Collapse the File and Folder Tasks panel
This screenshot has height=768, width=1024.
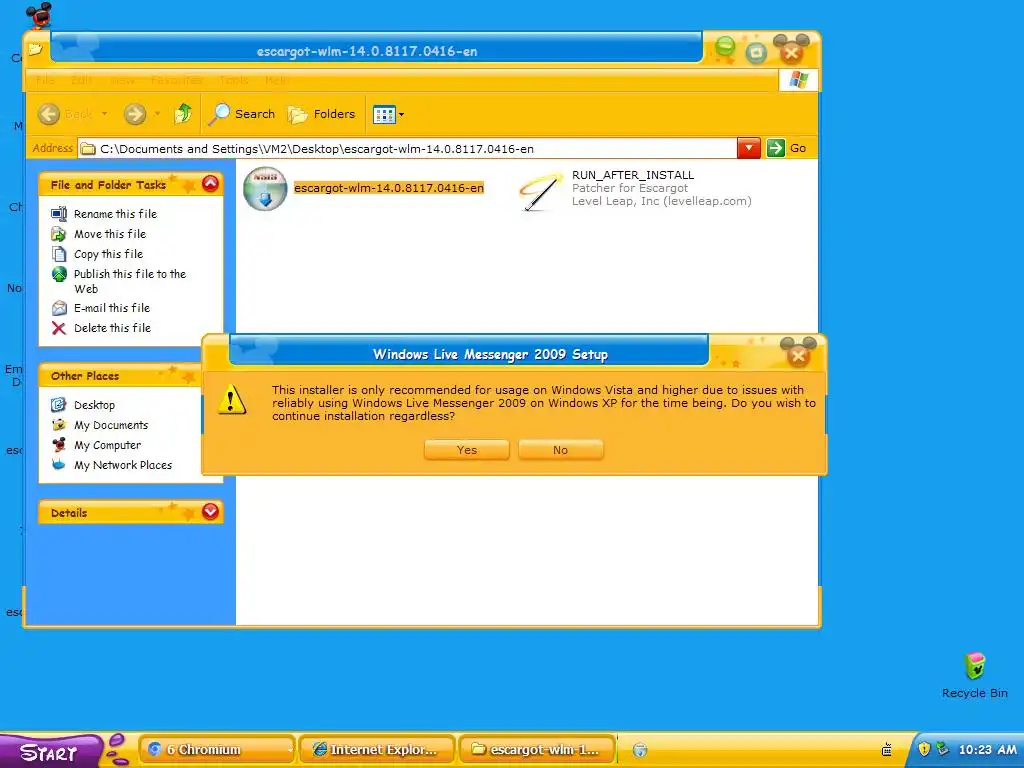210,184
